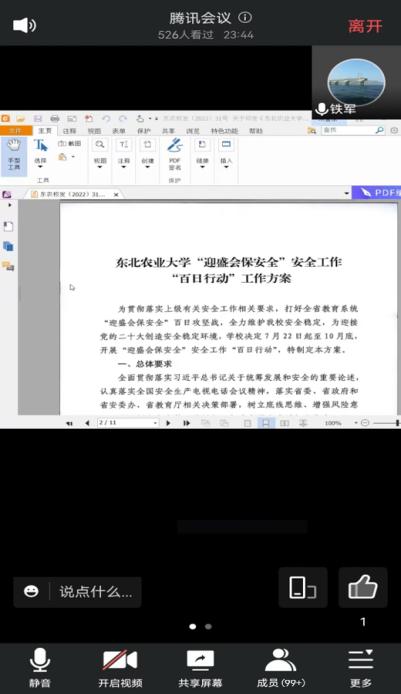Open the 注释 ribbon tab
401x694 pixels.
coord(69,131)
